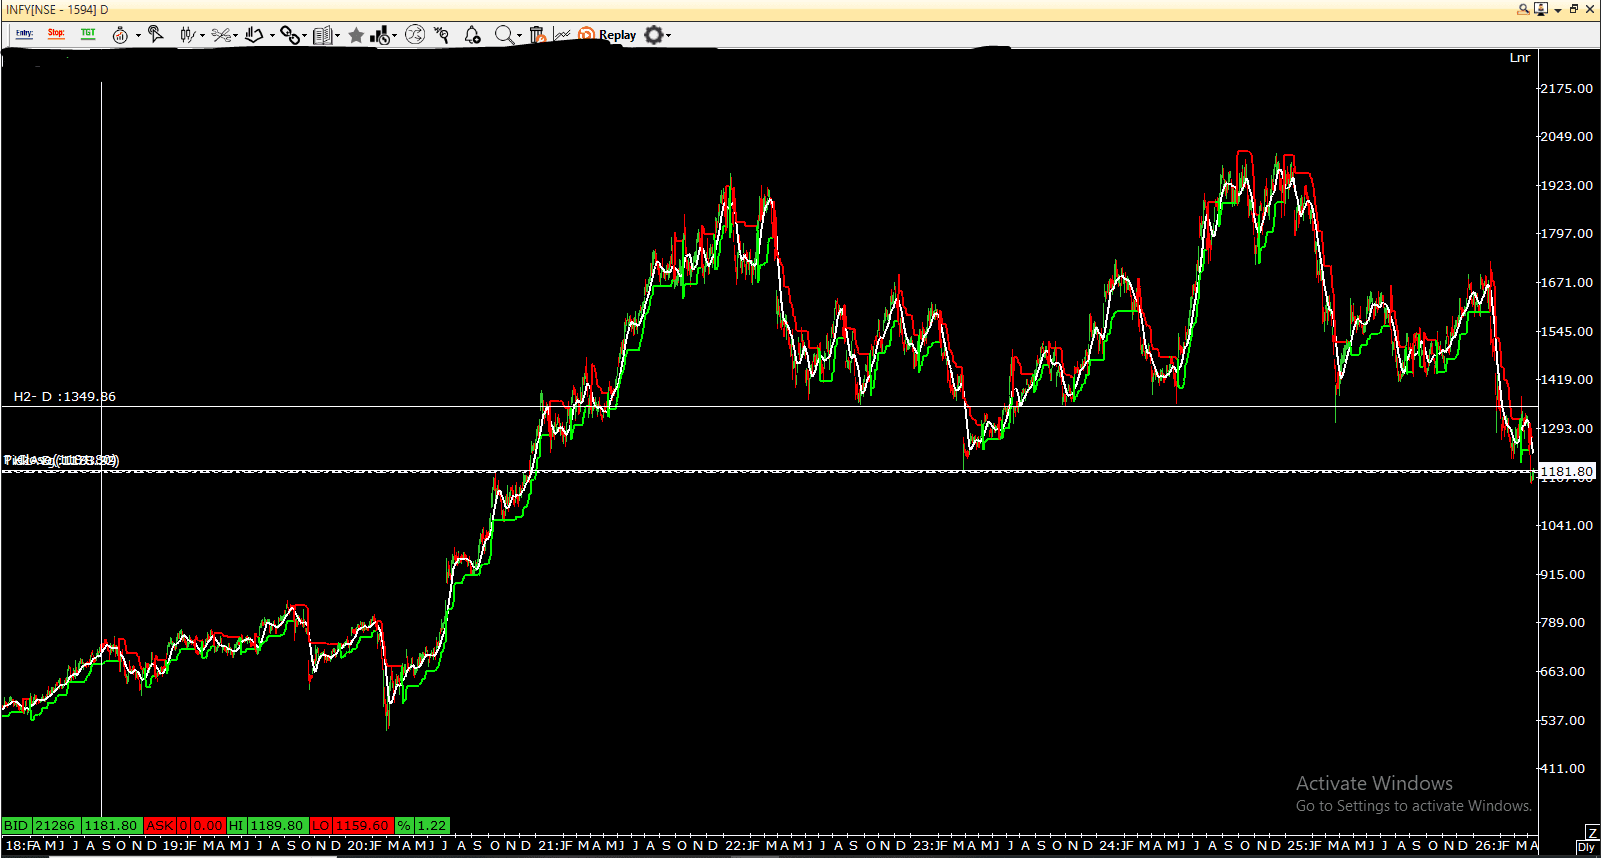Expand the zoom tool dropdown arrow
Viewport: 1601px width, 858px height.
(519, 36)
